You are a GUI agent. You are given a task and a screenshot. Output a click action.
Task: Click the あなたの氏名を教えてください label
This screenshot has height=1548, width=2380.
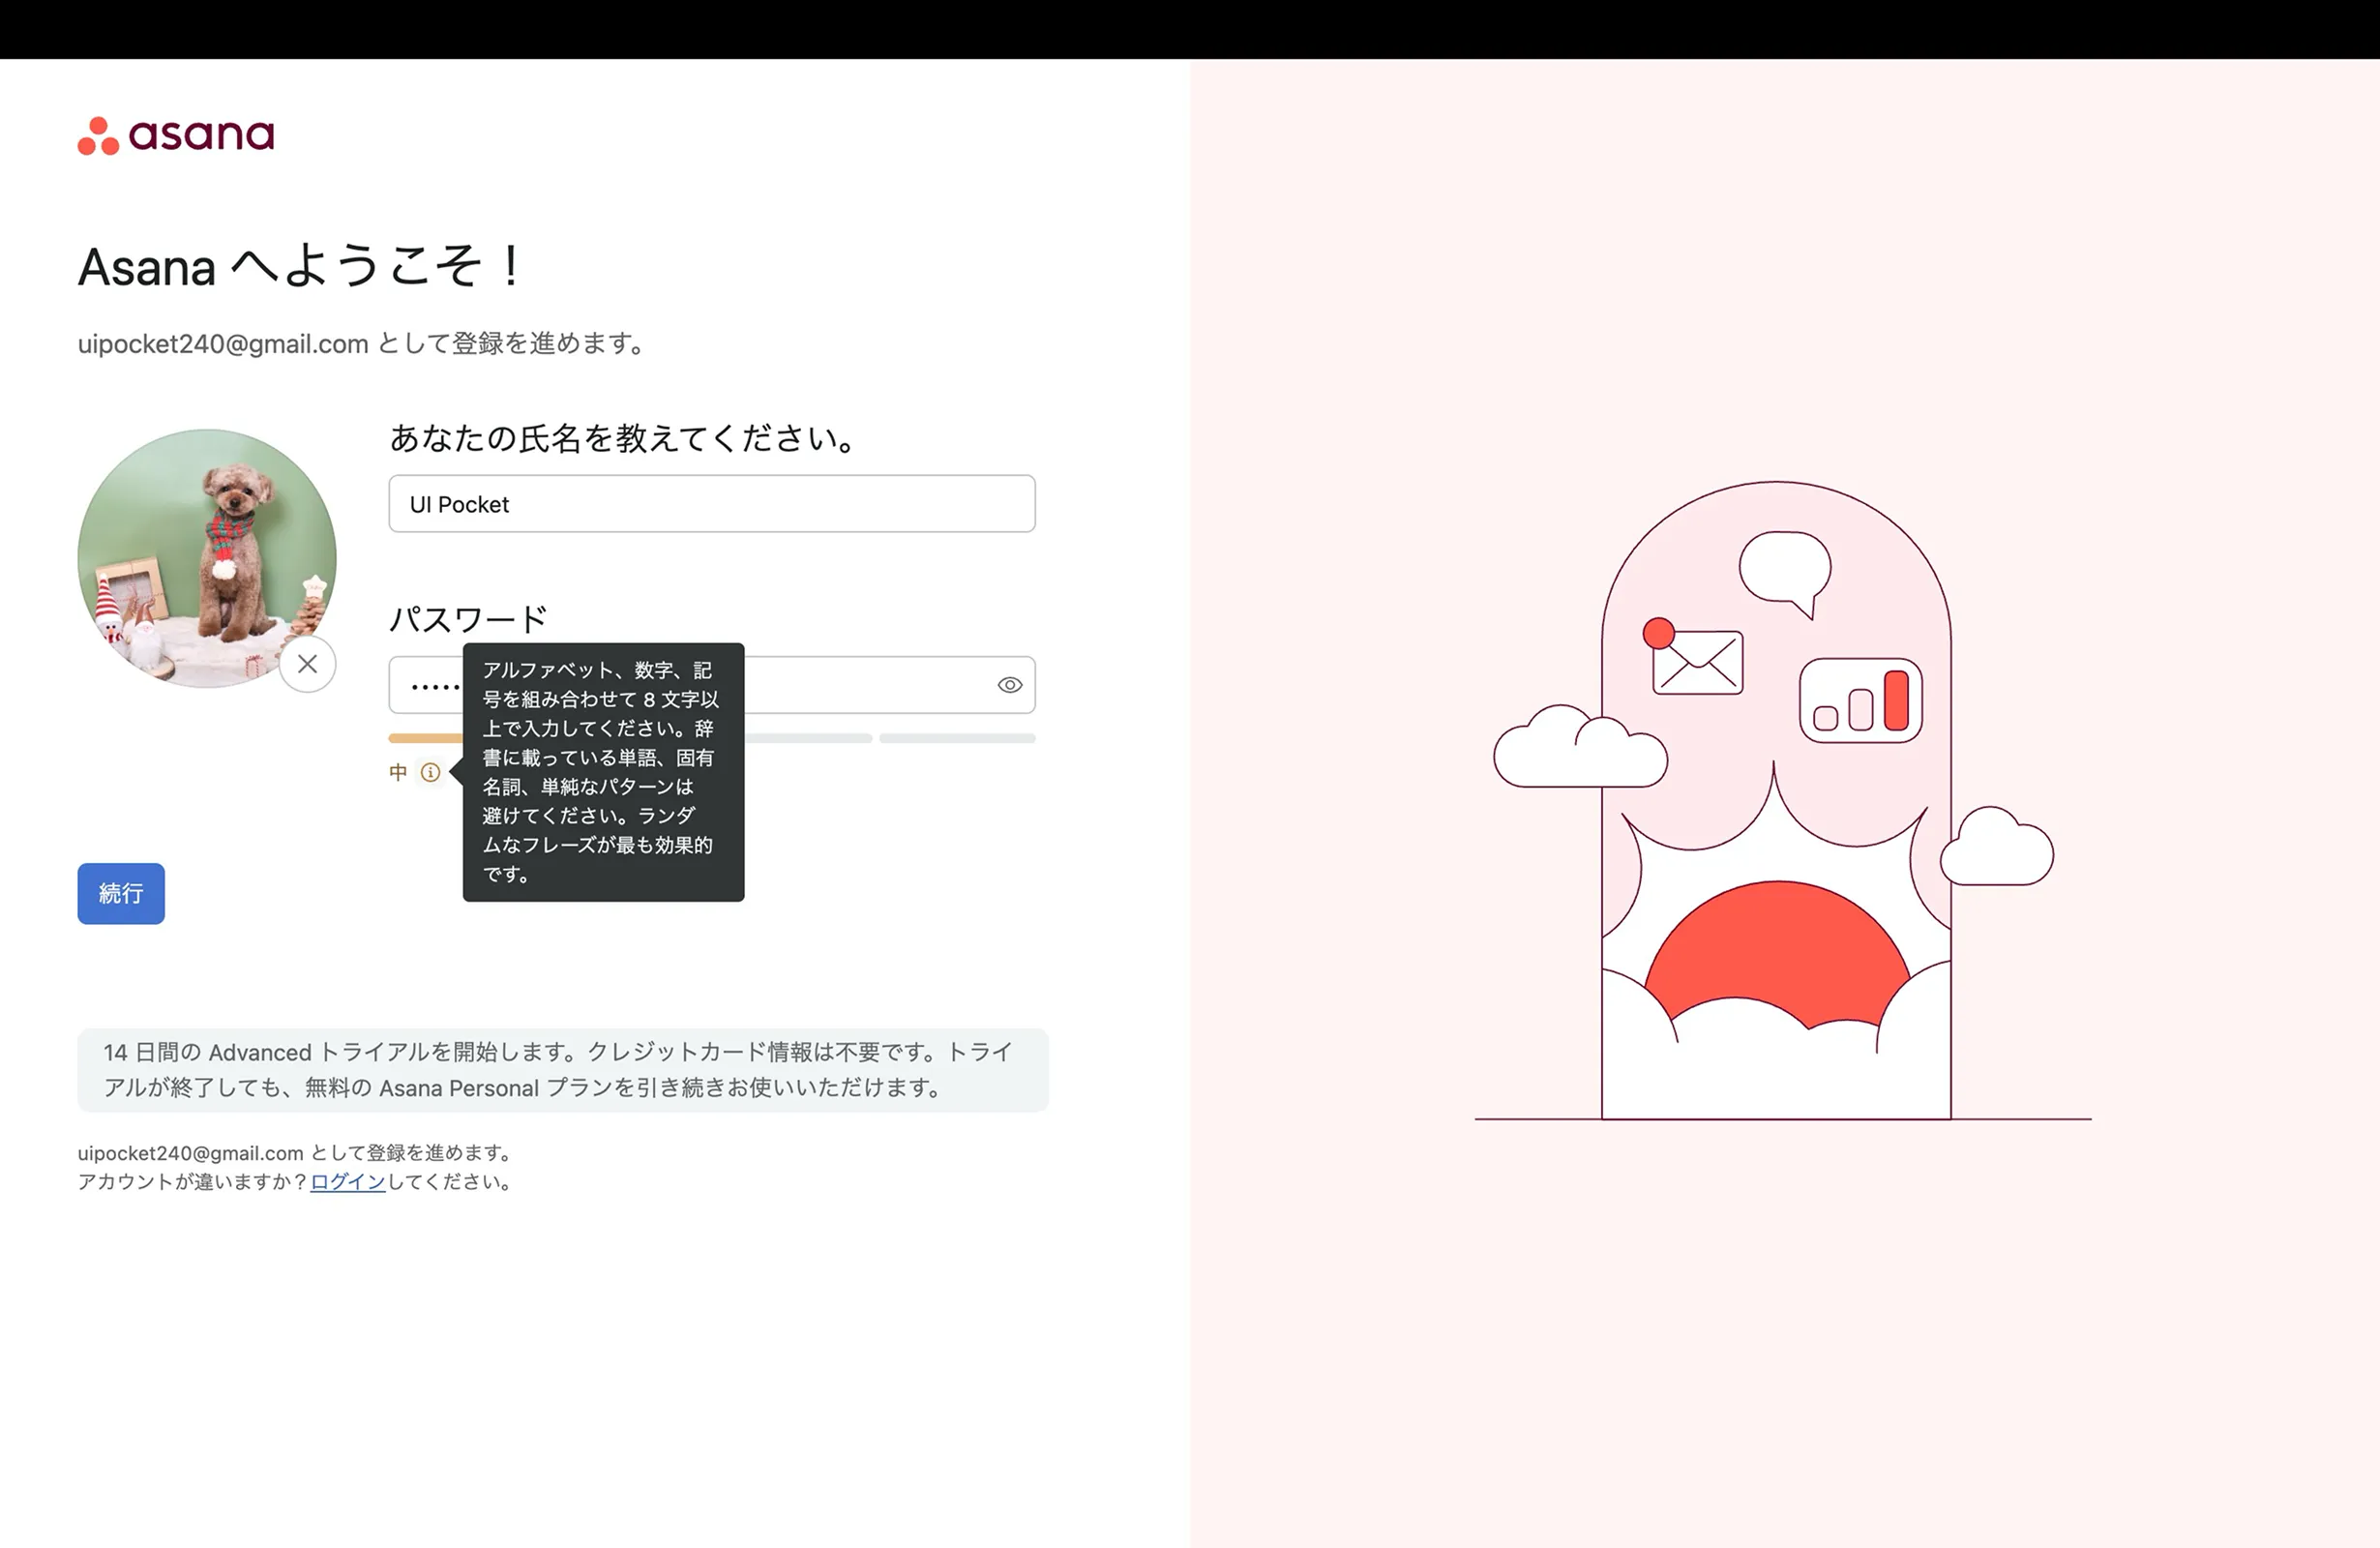pyautogui.click(x=623, y=438)
